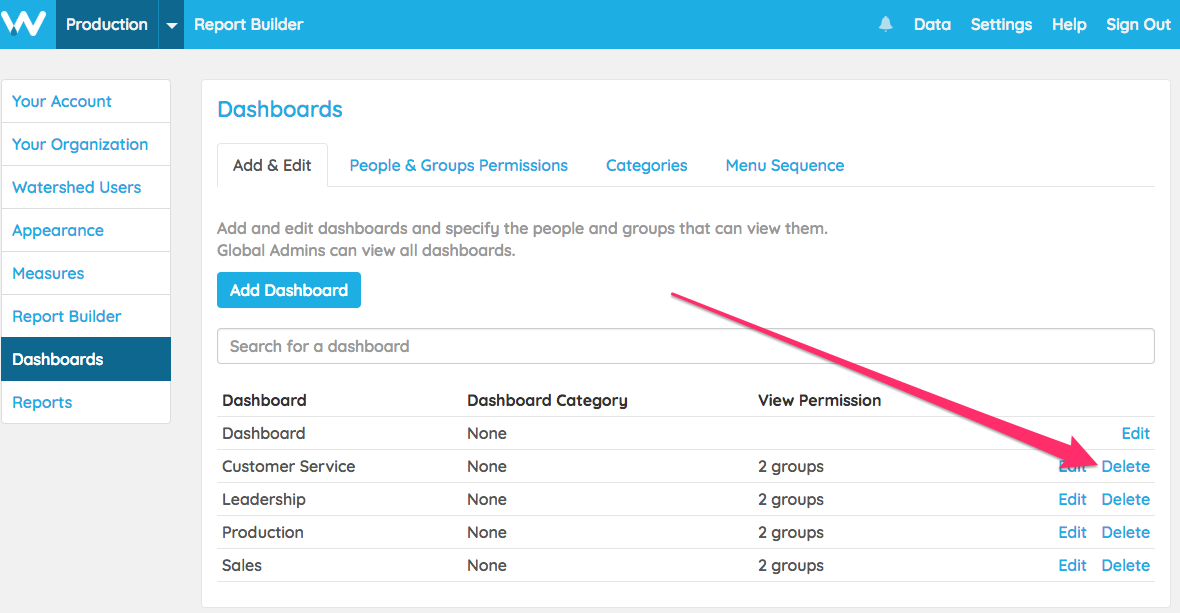Open Measures in sidebar

point(86,273)
